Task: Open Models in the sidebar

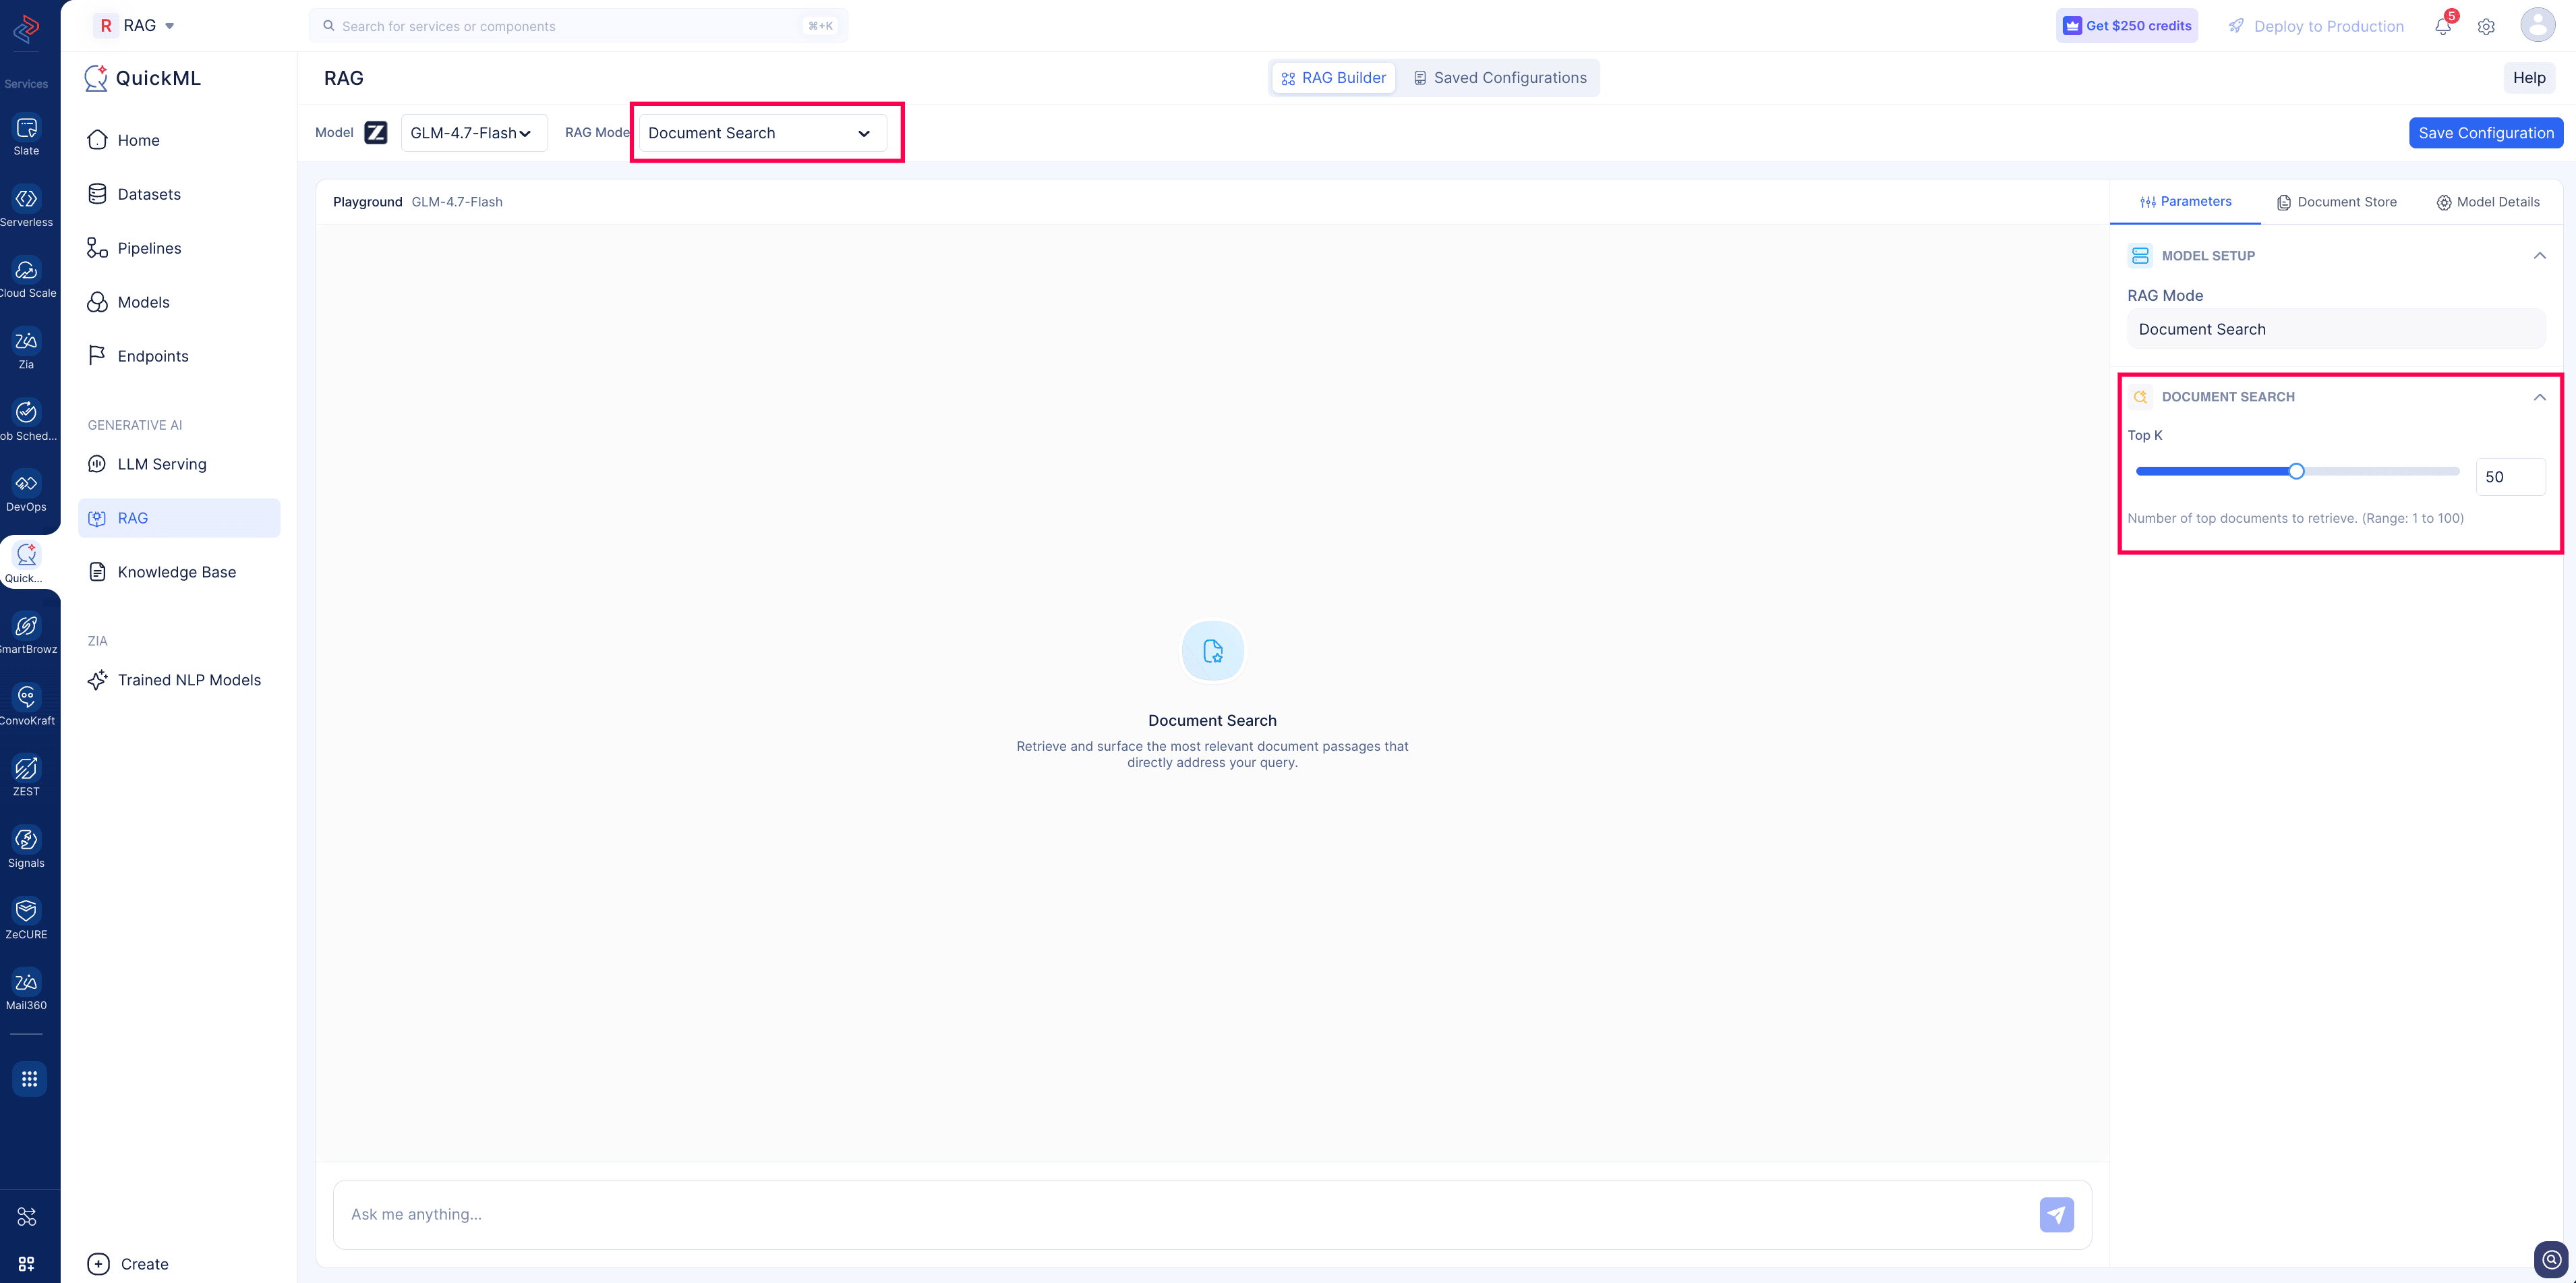Action: point(179,302)
